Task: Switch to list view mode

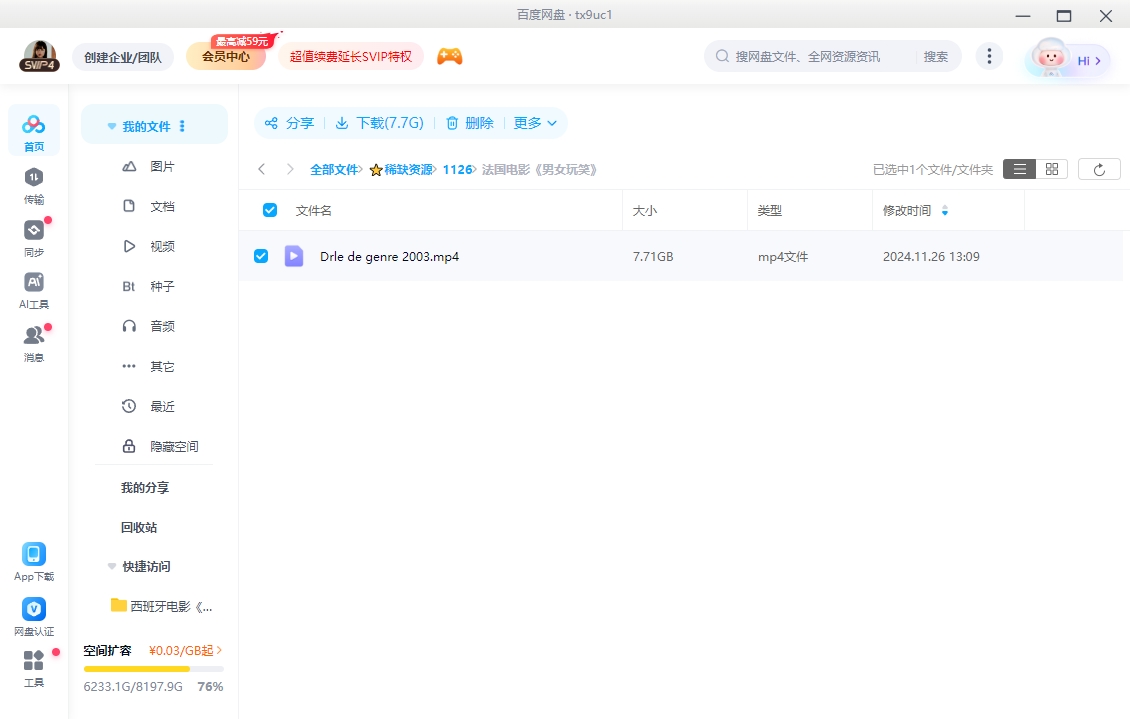Action: tap(1019, 169)
